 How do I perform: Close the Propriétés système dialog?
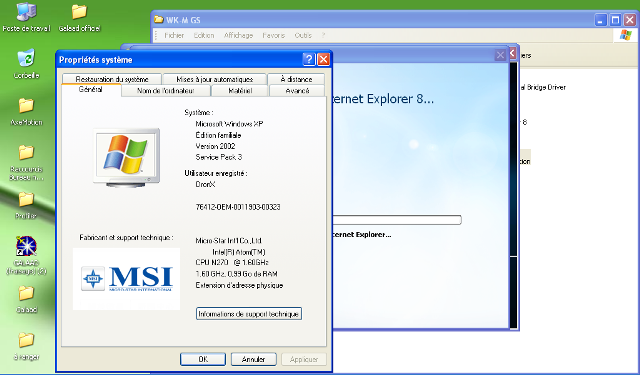(x=323, y=60)
